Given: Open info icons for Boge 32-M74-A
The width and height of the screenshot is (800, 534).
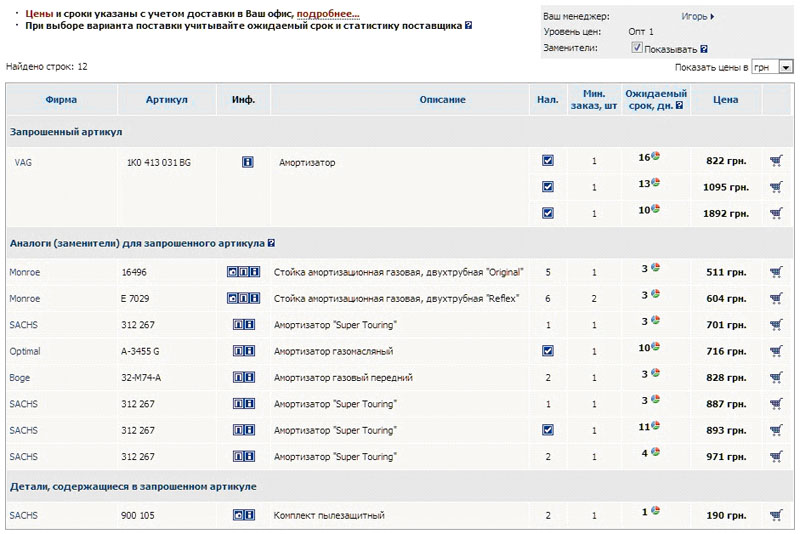Looking at the screenshot, I should [x=243, y=378].
